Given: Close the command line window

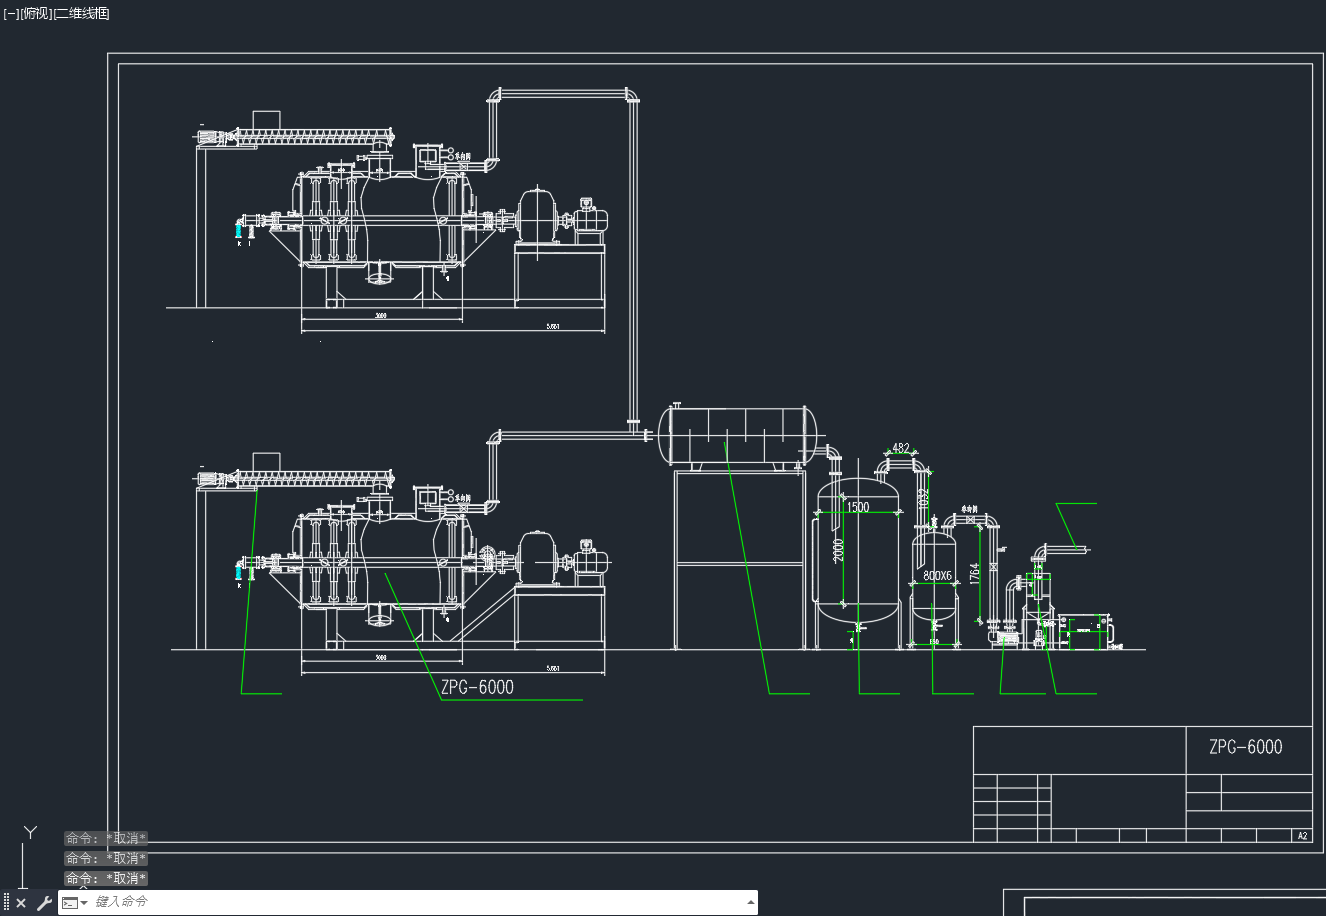Looking at the screenshot, I should pyautogui.click(x=21, y=903).
